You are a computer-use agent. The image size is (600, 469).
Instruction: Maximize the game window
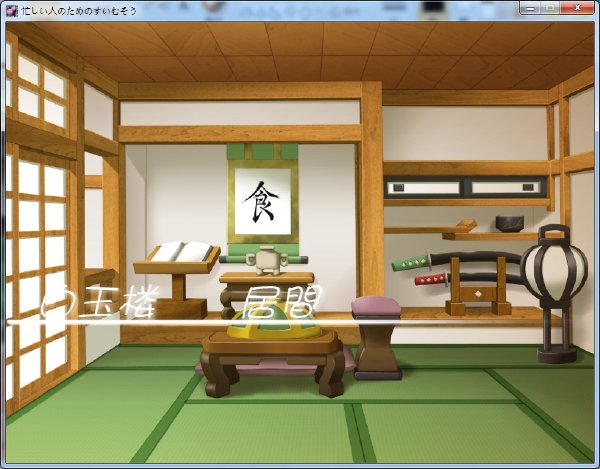tap(550, 8)
